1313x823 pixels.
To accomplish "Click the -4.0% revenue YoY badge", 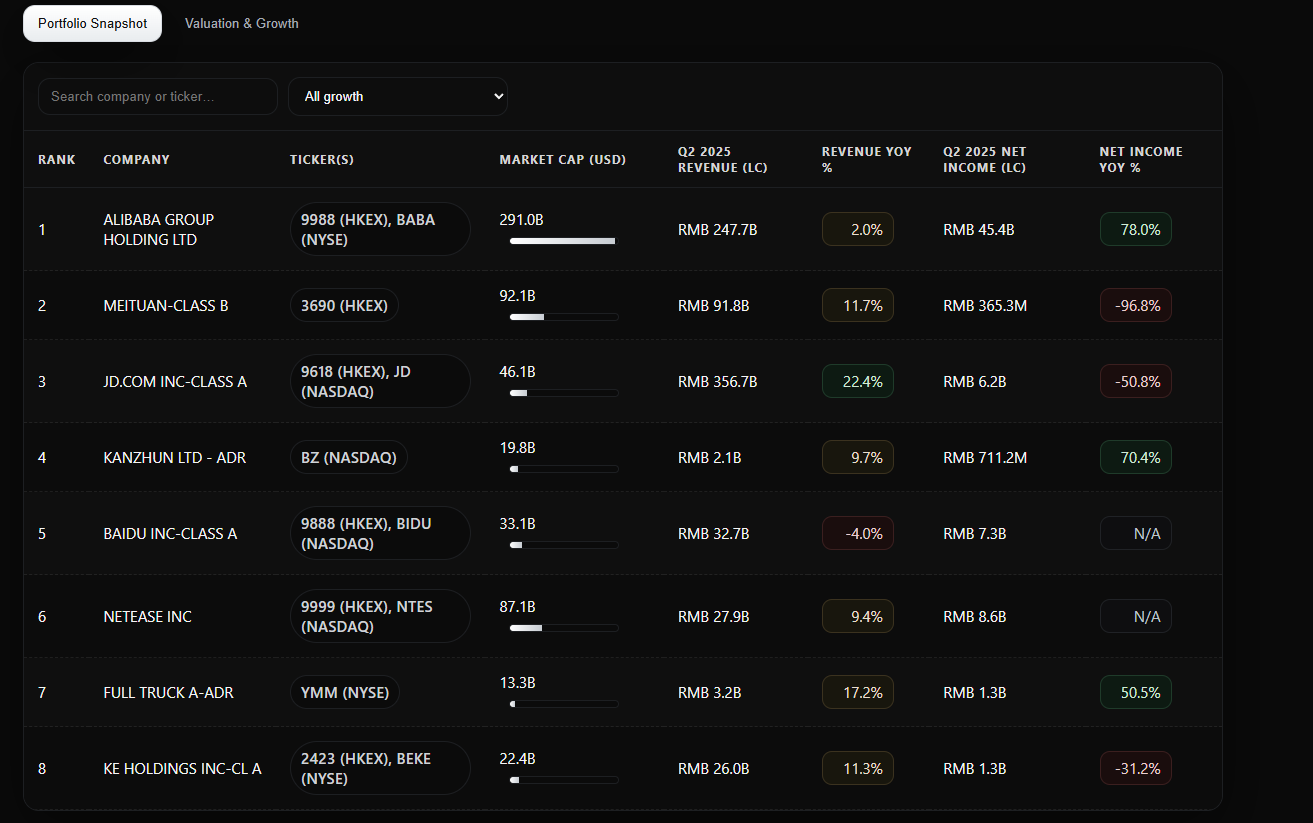I will pyautogui.click(x=858, y=534).
